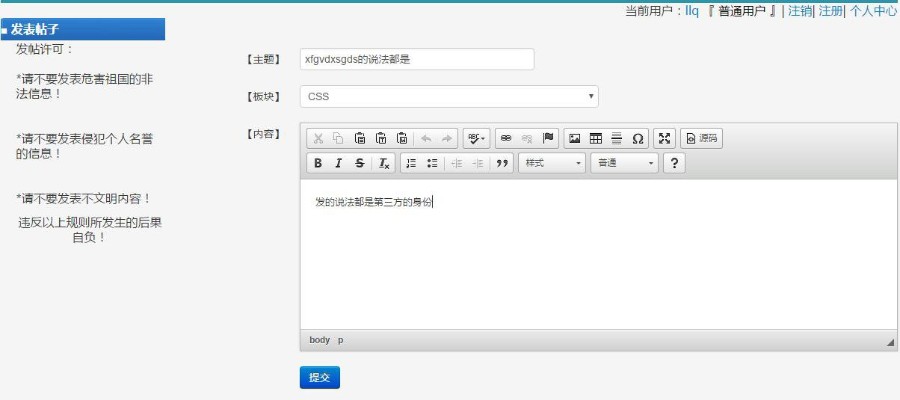Toggle bold formatting

click(x=317, y=164)
